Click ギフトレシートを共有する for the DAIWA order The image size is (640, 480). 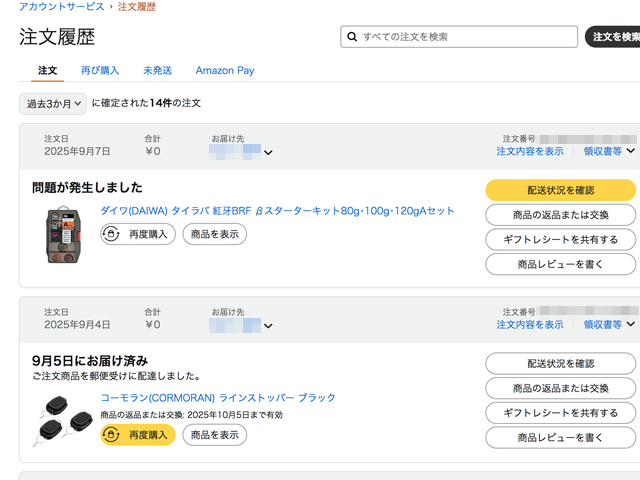(x=560, y=240)
